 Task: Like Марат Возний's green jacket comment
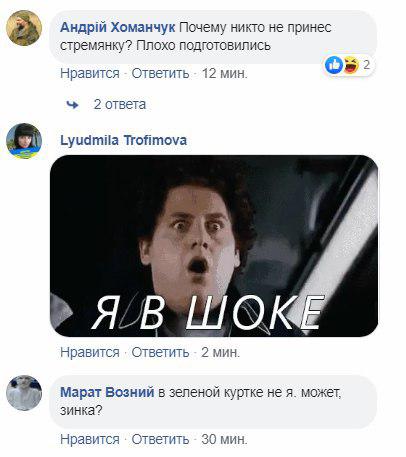click(90, 439)
